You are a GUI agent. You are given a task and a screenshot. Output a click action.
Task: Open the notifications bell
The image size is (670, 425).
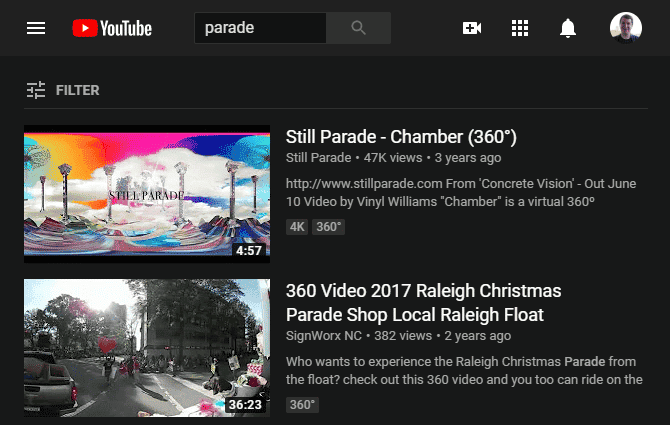point(568,28)
